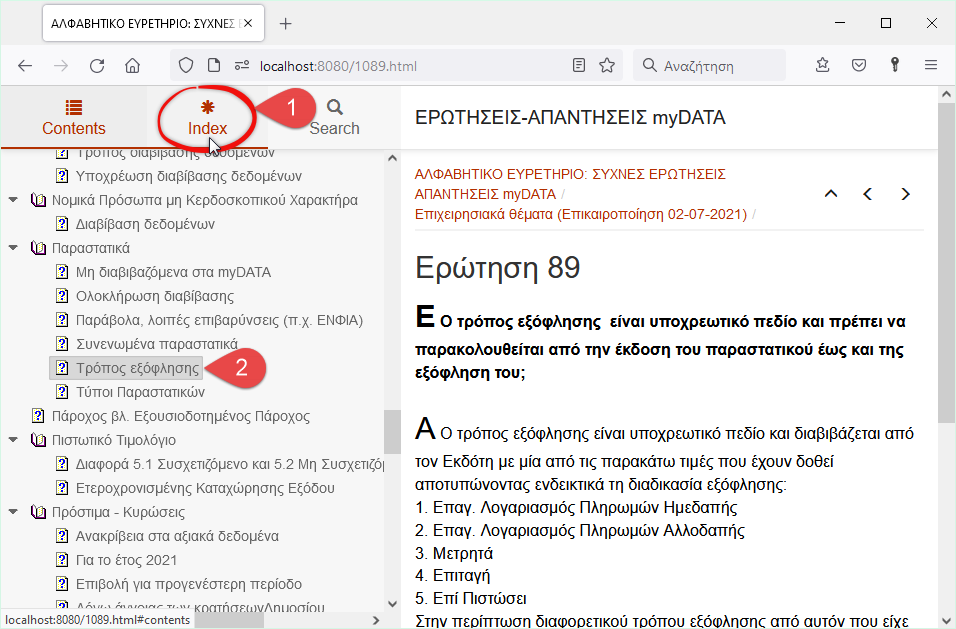The width and height of the screenshot is (956, 629).
Task: Click list item 3. Μετρητά
Action: (454, 553)
